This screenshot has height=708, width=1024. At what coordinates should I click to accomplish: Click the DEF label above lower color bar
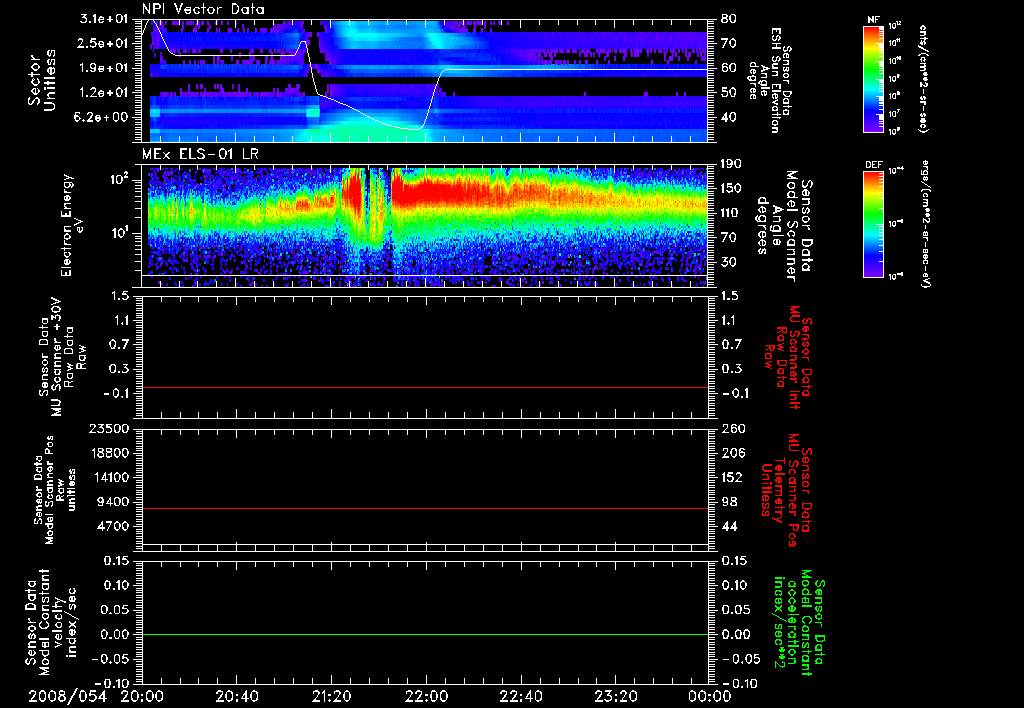874,165
